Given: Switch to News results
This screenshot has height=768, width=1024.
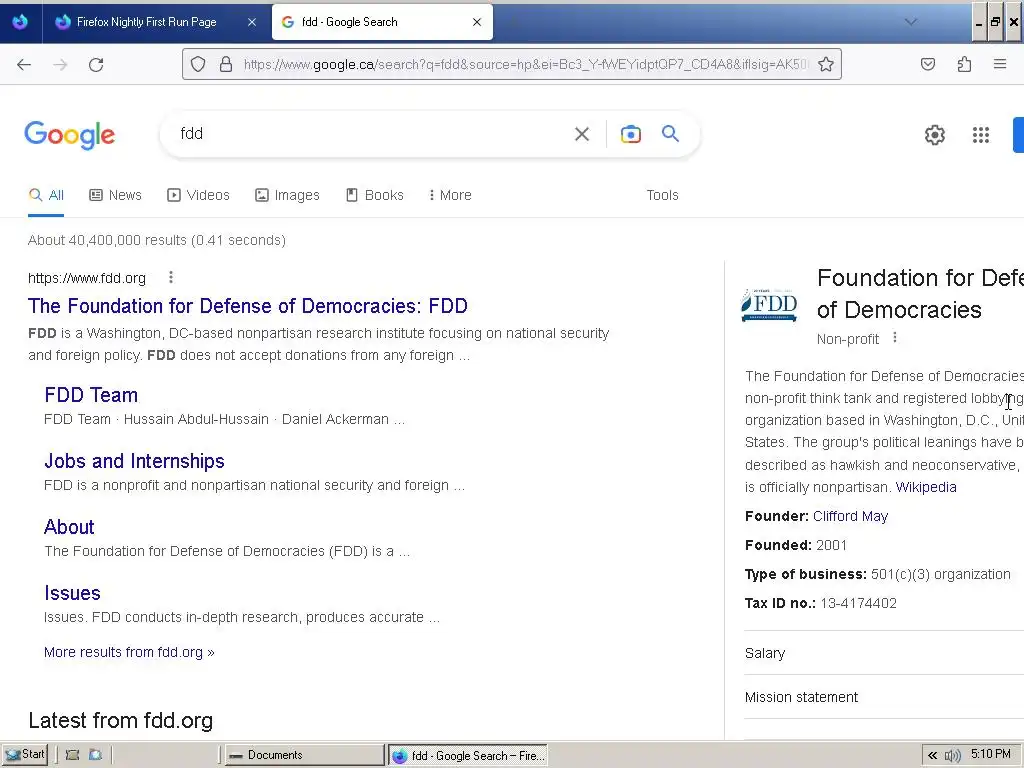Looking at the screenshot, I should pos(116,195).
